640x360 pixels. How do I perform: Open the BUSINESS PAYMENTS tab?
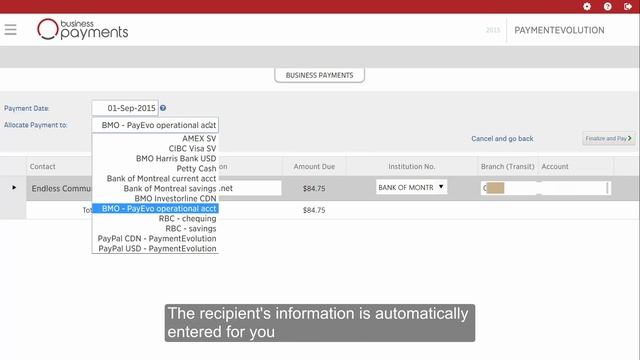click(x=320, y=75)
